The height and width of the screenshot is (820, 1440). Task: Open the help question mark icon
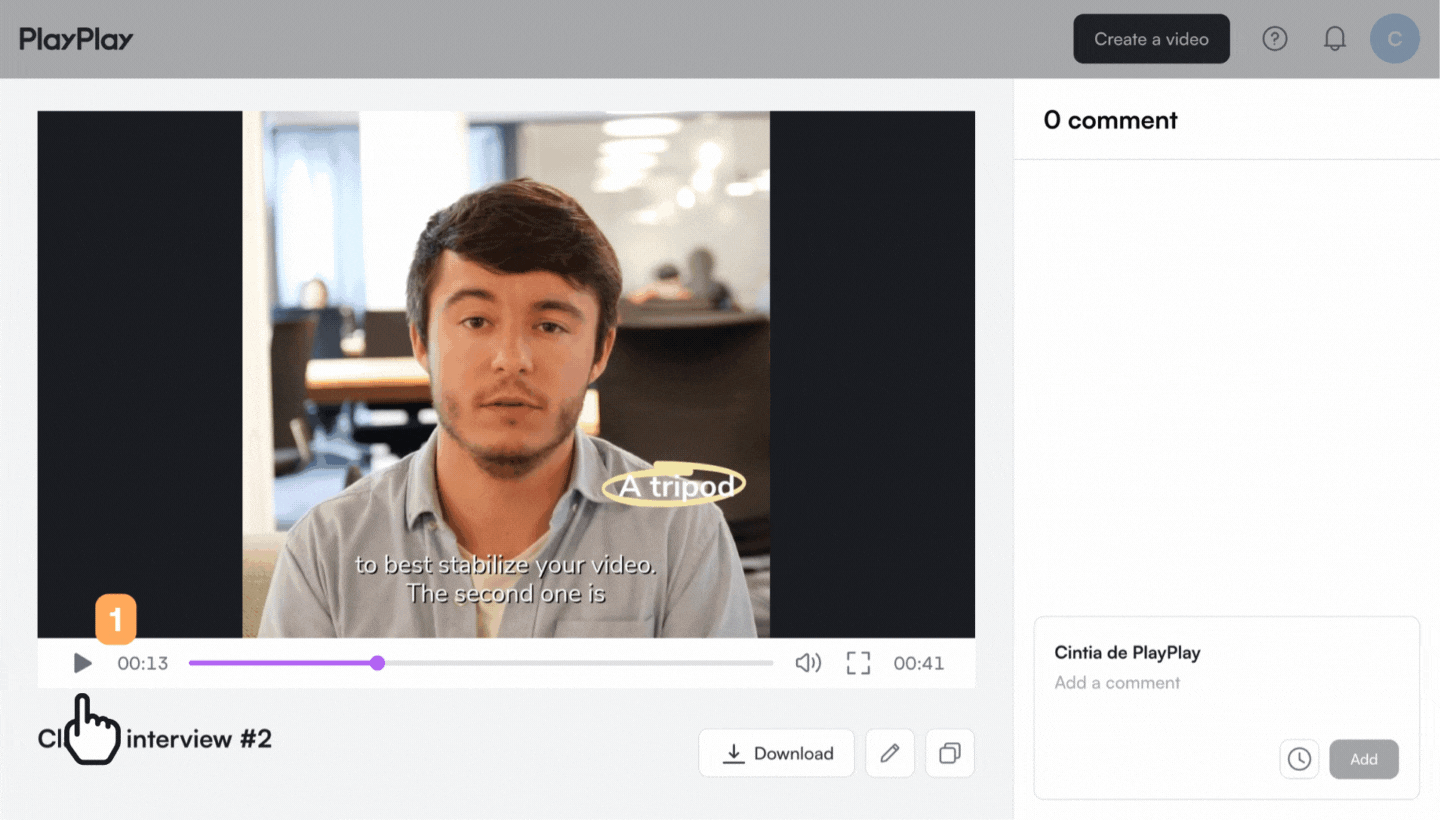coord(1274,38)
